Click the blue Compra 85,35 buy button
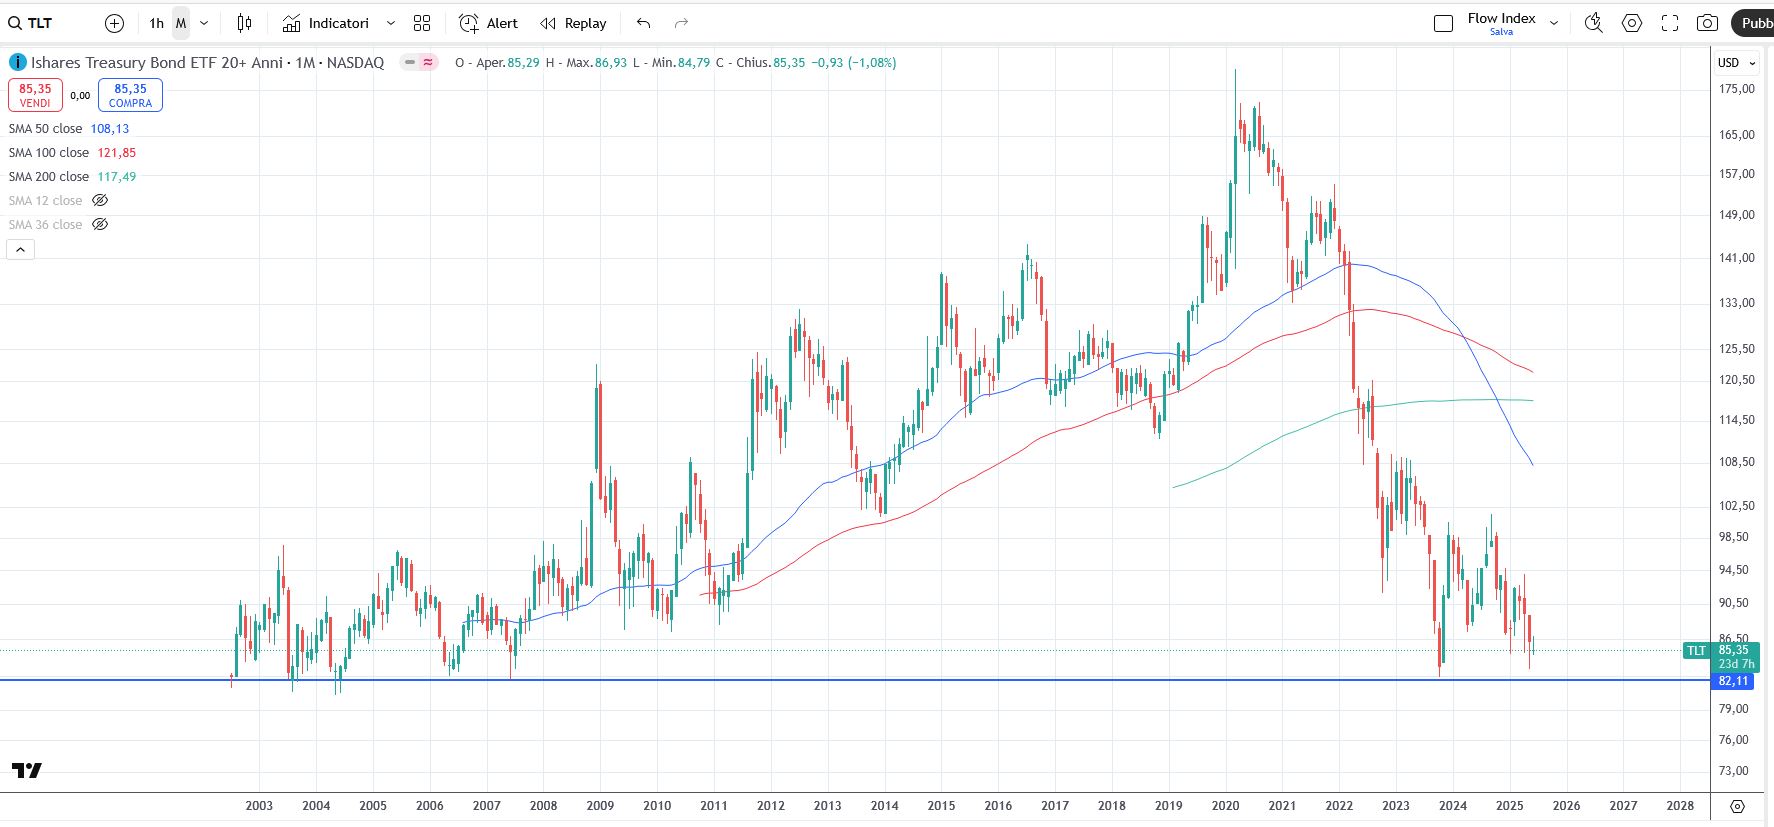1774x827 pixels. tap(130, 95)
